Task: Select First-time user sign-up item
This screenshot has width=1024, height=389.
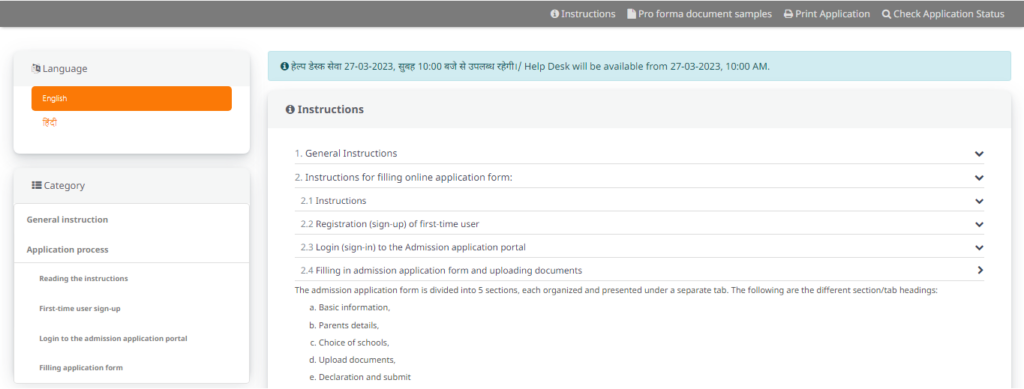Action: click(80, 308)
